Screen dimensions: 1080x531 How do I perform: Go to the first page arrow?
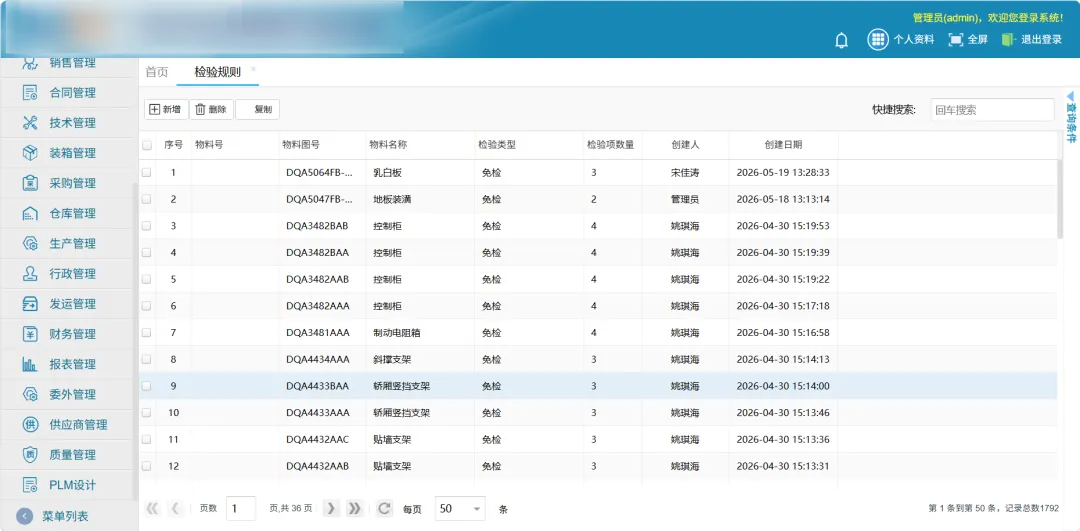153,509
